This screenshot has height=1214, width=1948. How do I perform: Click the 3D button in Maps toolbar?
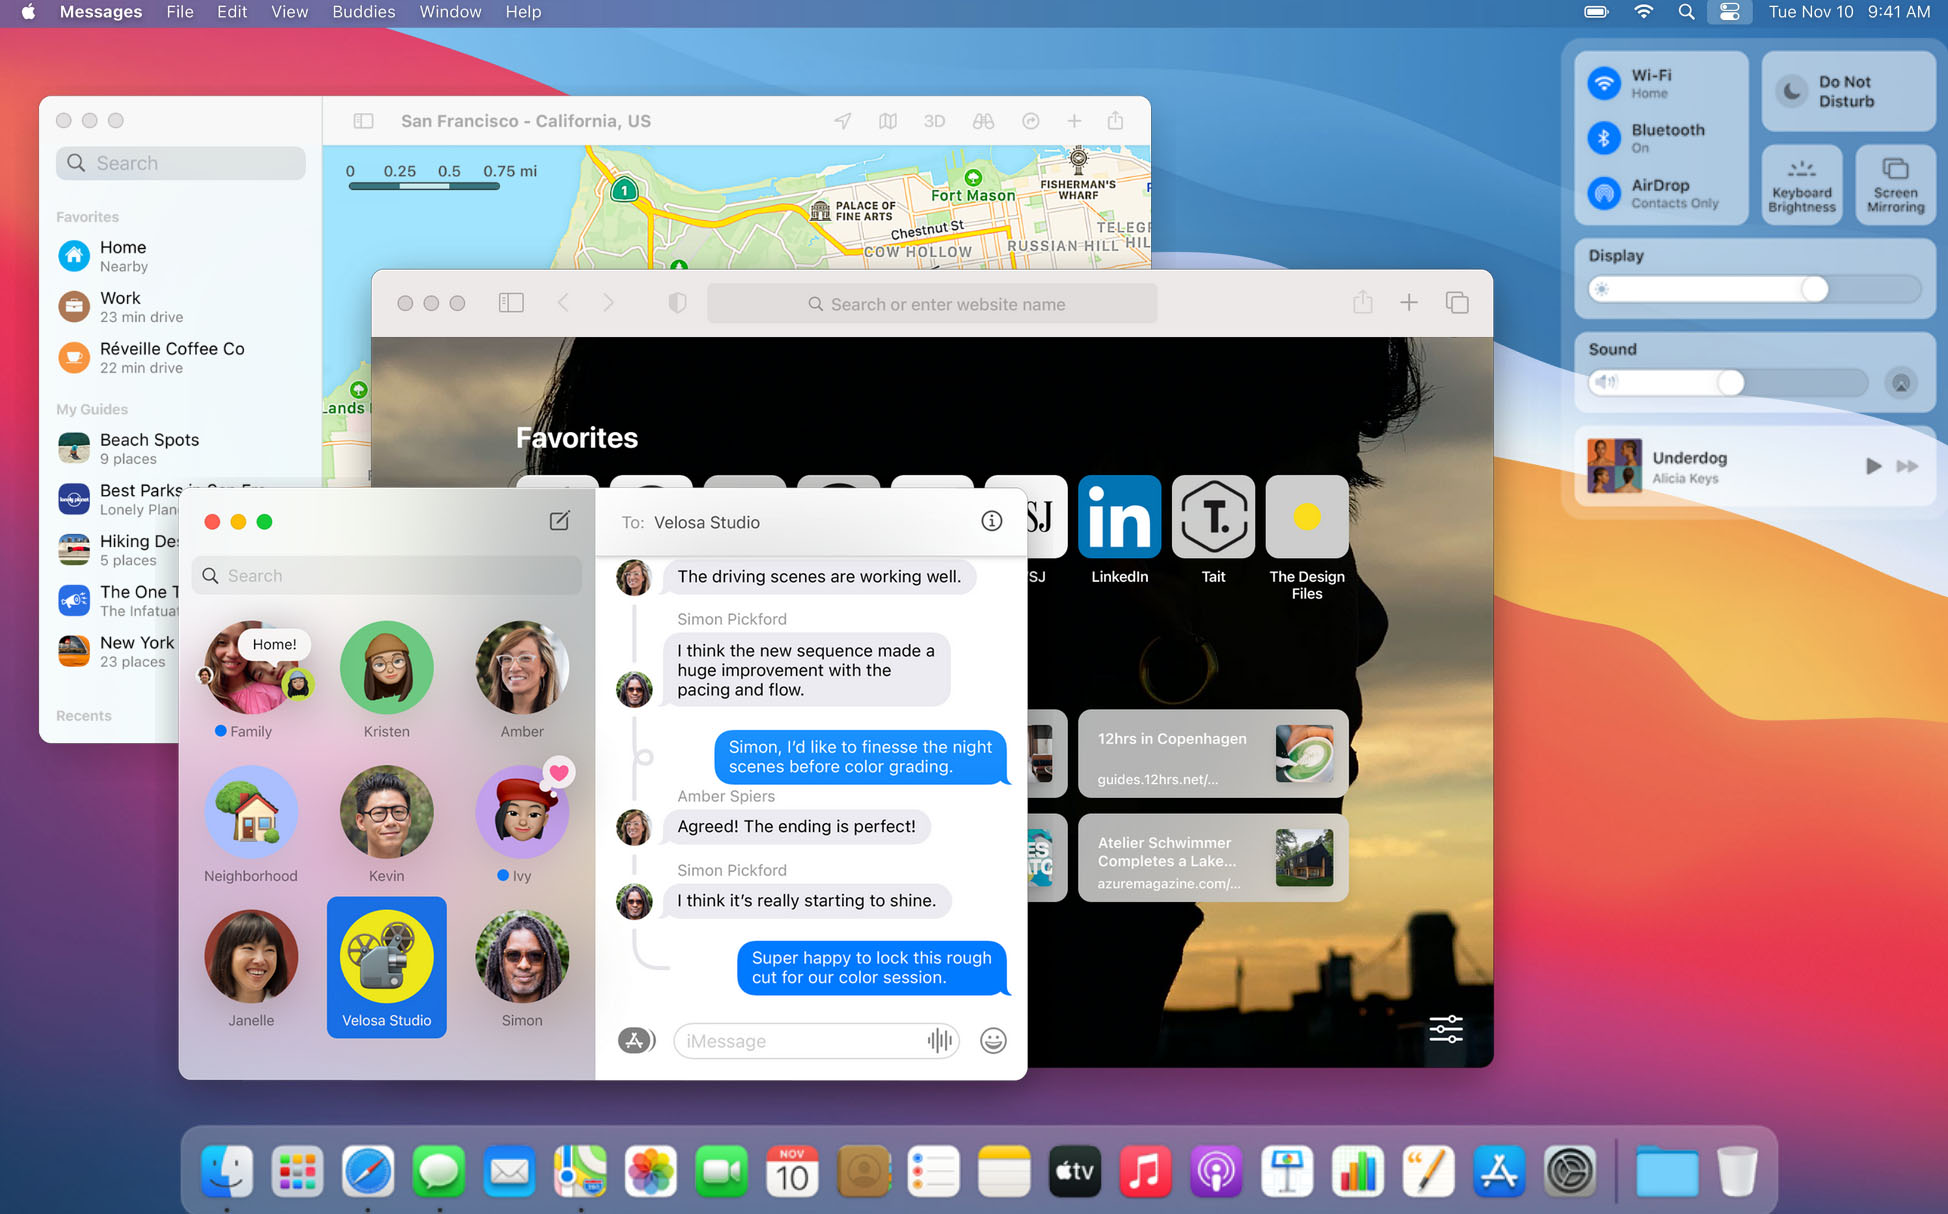(930, 123)
